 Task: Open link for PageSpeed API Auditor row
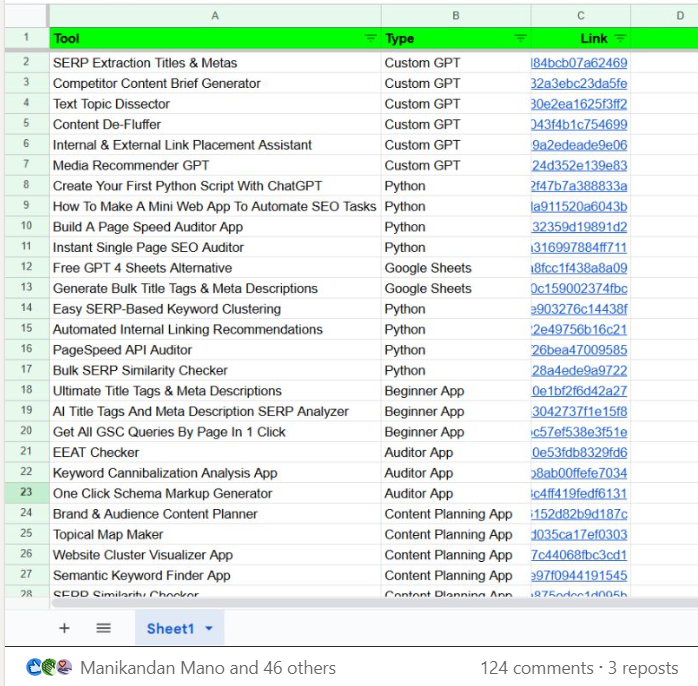(579, 350)
